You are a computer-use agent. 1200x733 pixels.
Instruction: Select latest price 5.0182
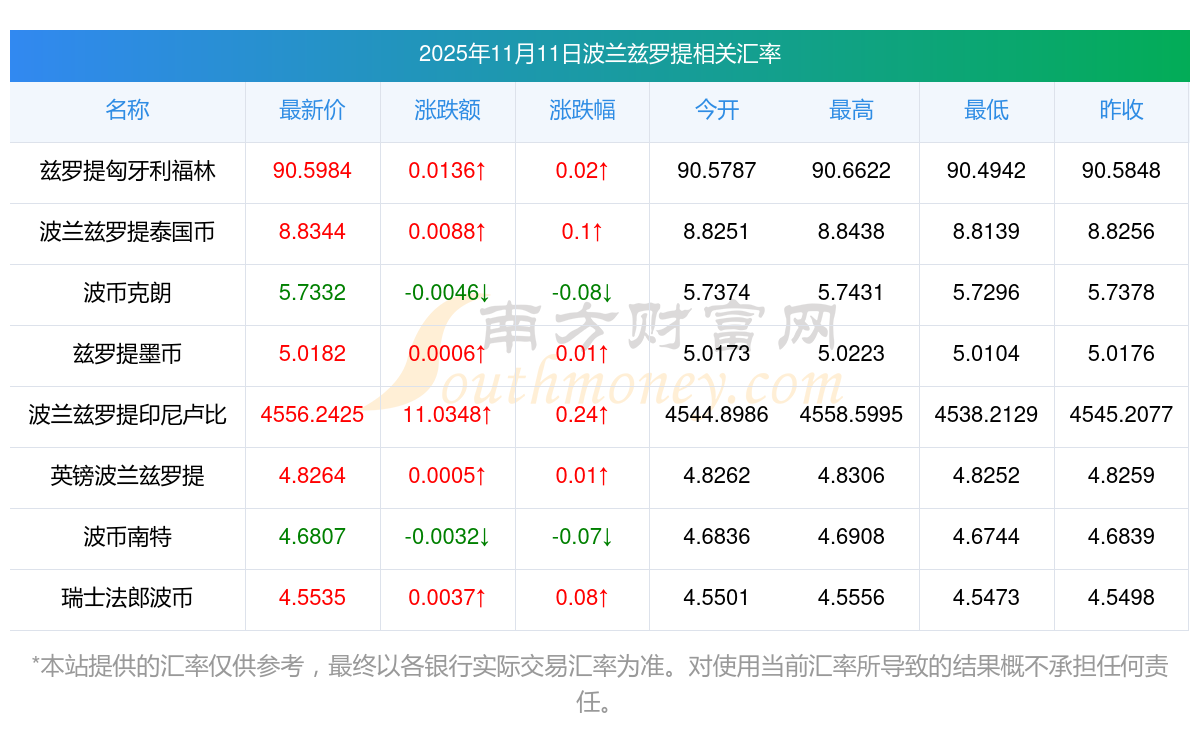[312, 354]
